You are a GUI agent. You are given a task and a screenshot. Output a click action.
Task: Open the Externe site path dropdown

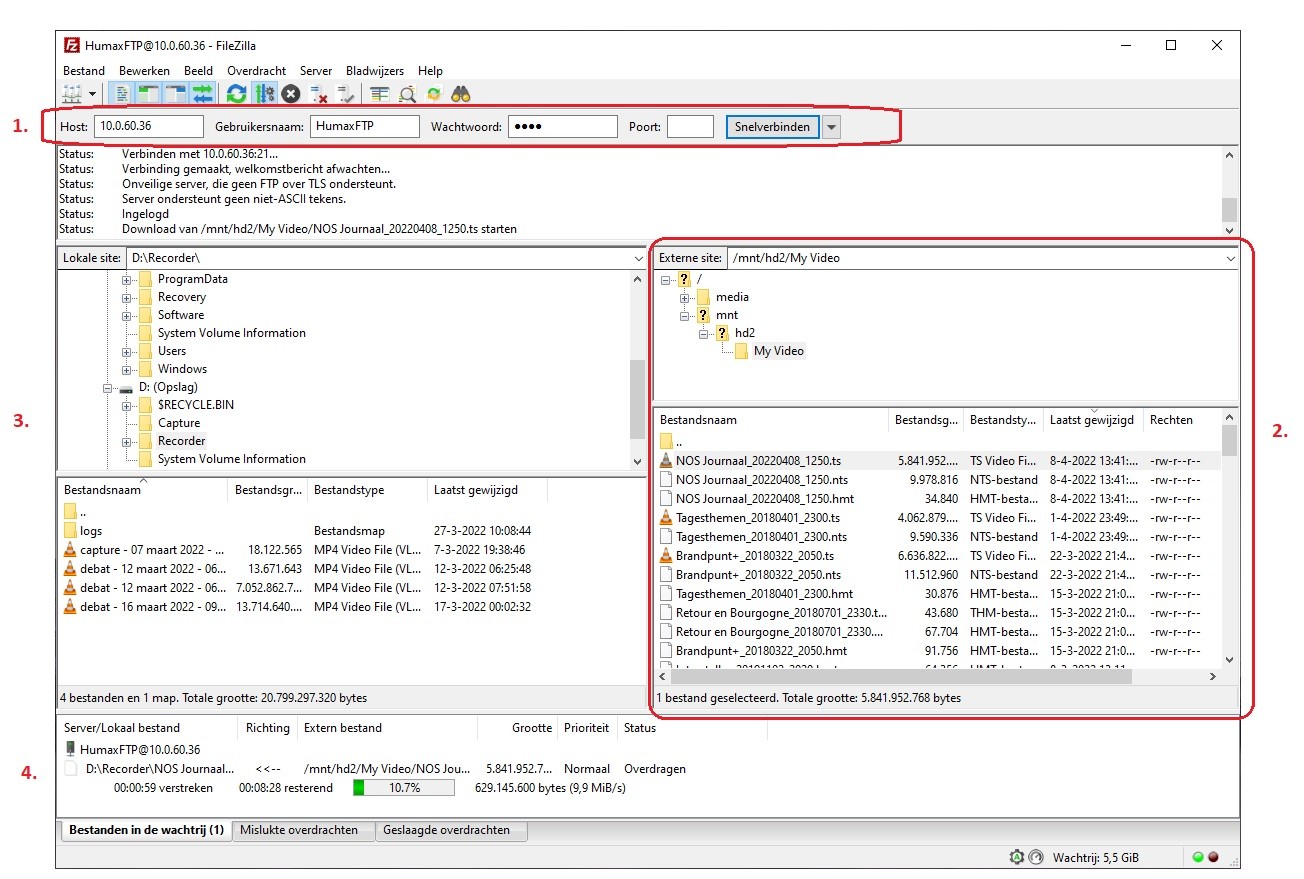click(1230, 258)
